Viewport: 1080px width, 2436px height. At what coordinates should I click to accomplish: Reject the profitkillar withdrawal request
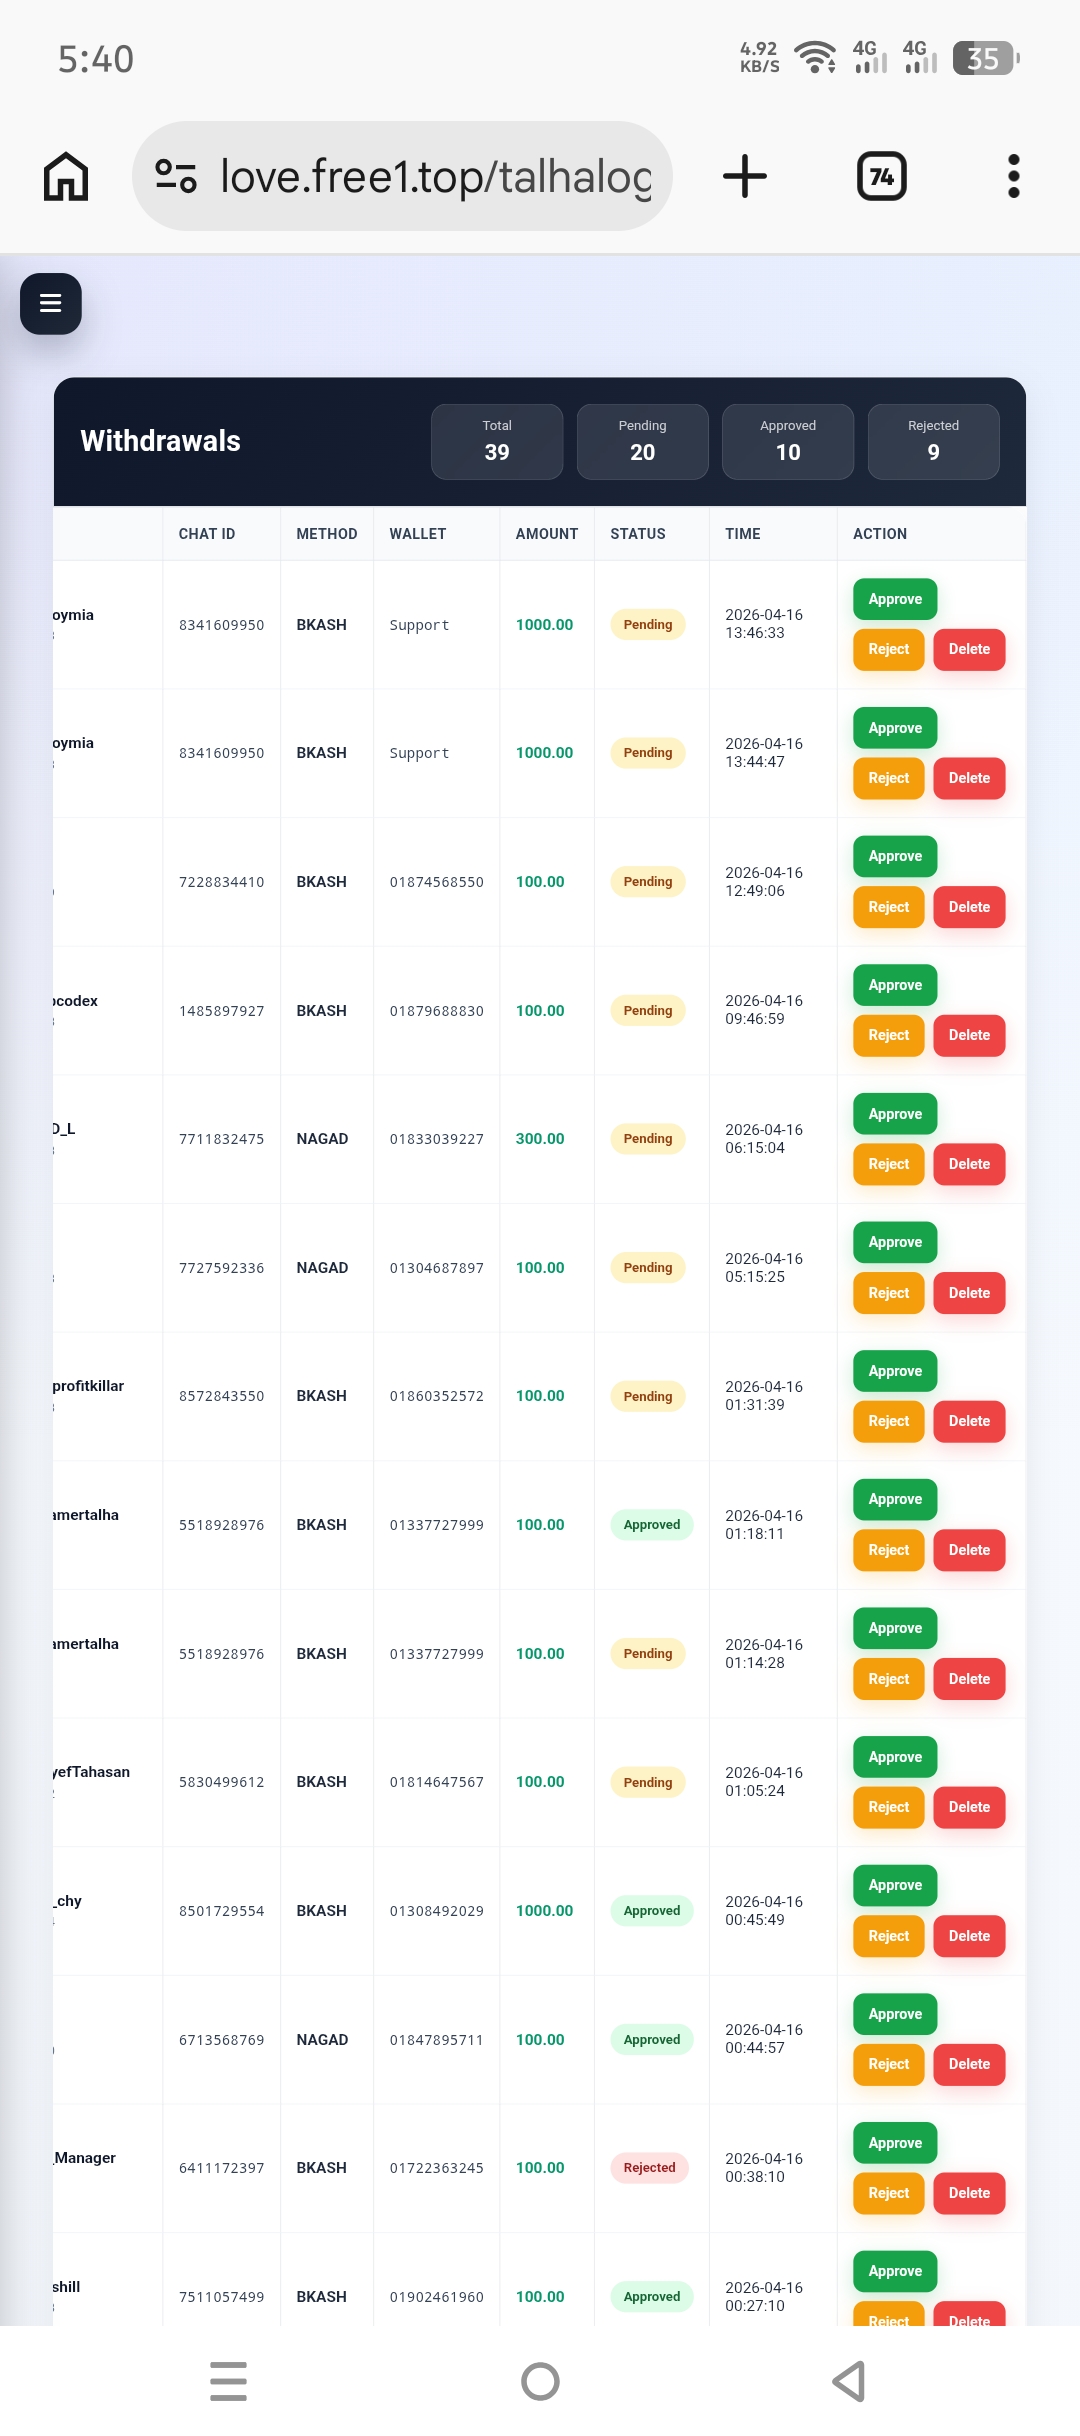889,1421
